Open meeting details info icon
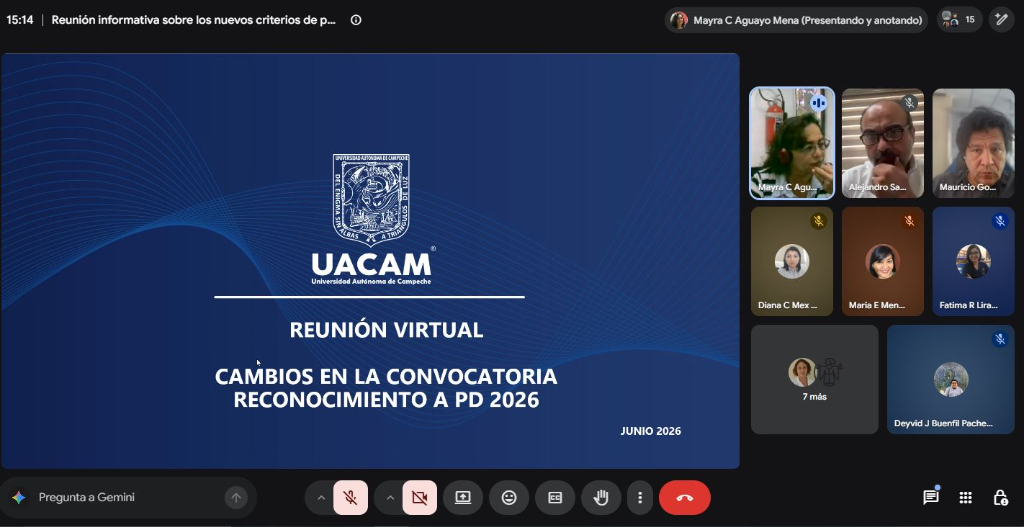1024x527 pixels. [x=356, y=20]
